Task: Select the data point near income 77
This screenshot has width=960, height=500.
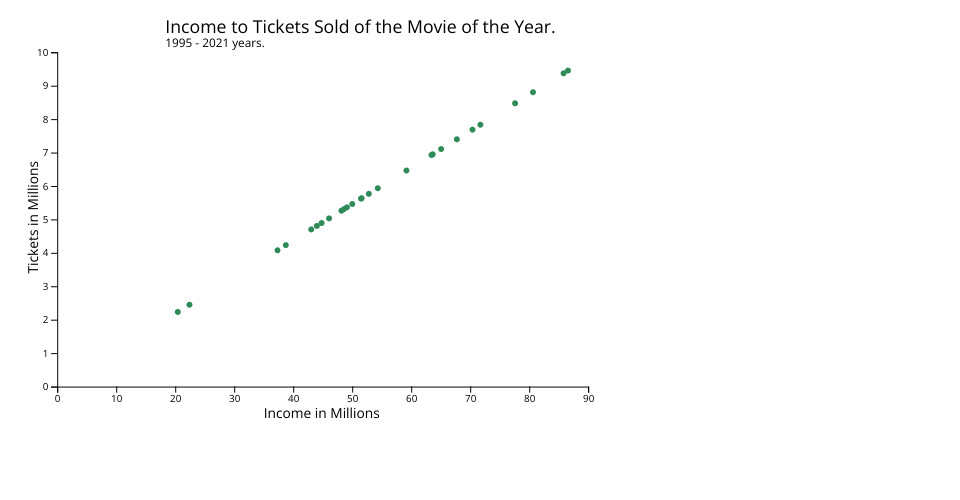Action: tap(515, 103)
